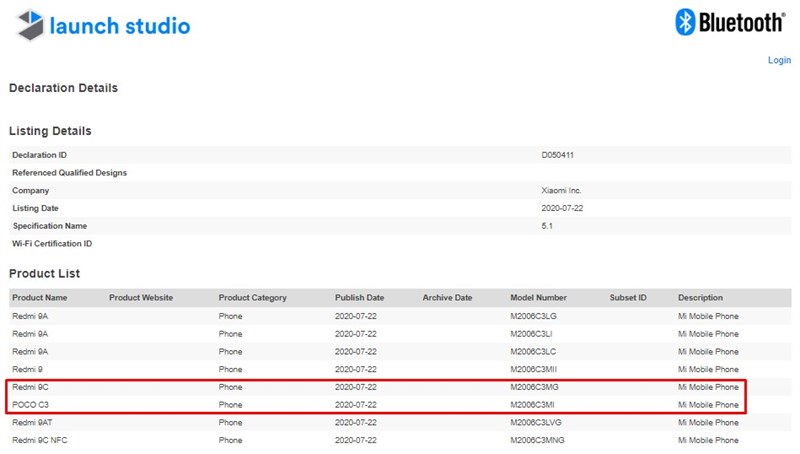Click model number M2006C3LC
Viewport: 800px width, 454px height.
pyautogui.click(x=533, y=352)
